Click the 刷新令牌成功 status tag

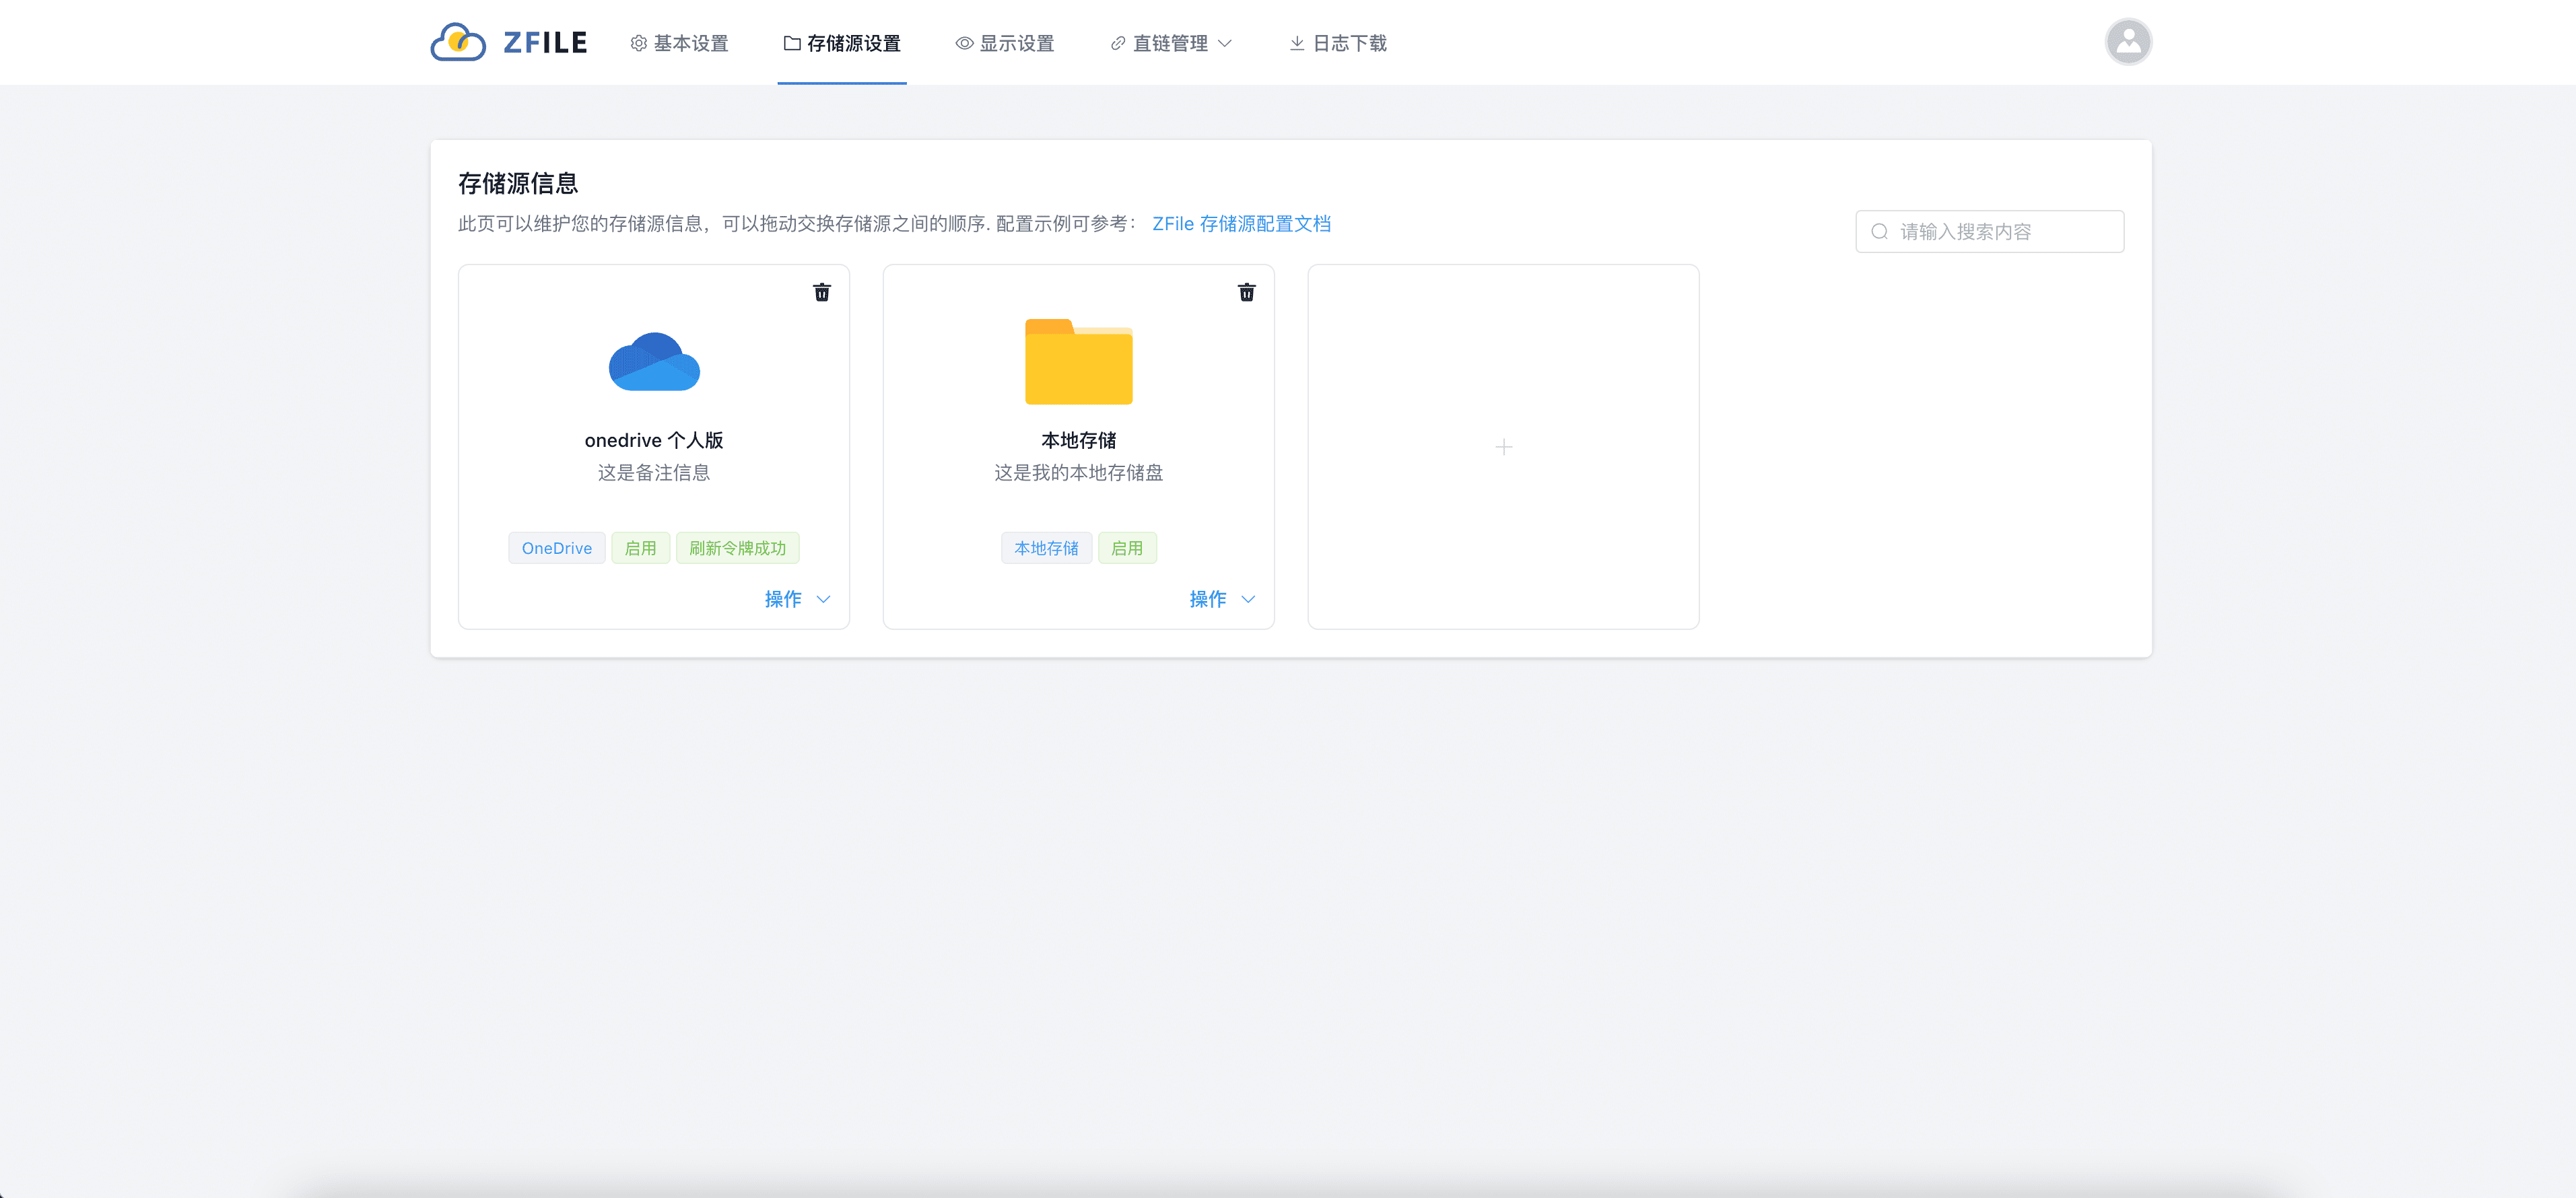point(737,548)
